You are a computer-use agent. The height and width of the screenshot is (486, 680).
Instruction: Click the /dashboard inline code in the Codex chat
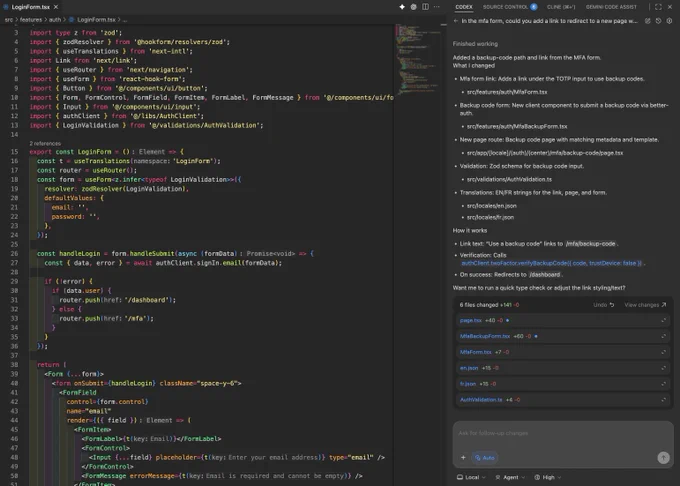(545, 274)
